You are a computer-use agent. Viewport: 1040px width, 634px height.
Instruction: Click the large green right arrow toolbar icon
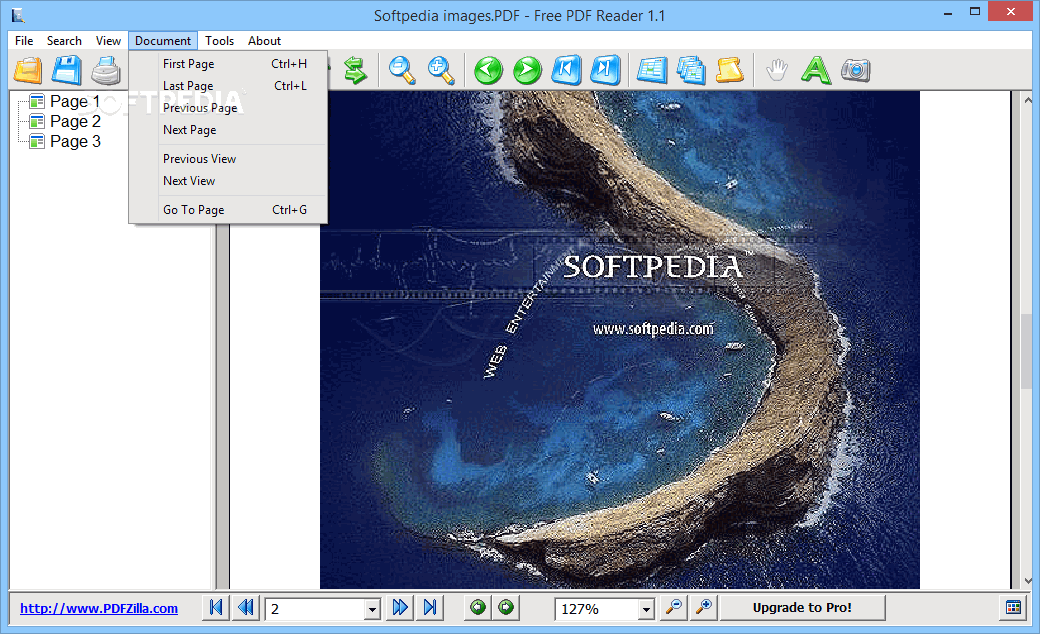527,70
